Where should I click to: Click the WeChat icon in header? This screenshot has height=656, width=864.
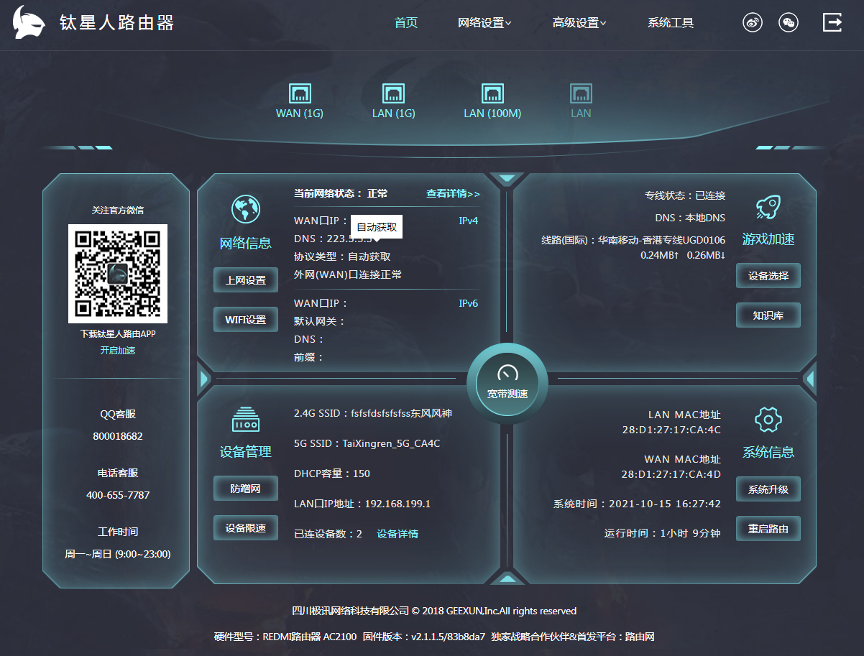(788, 23)
